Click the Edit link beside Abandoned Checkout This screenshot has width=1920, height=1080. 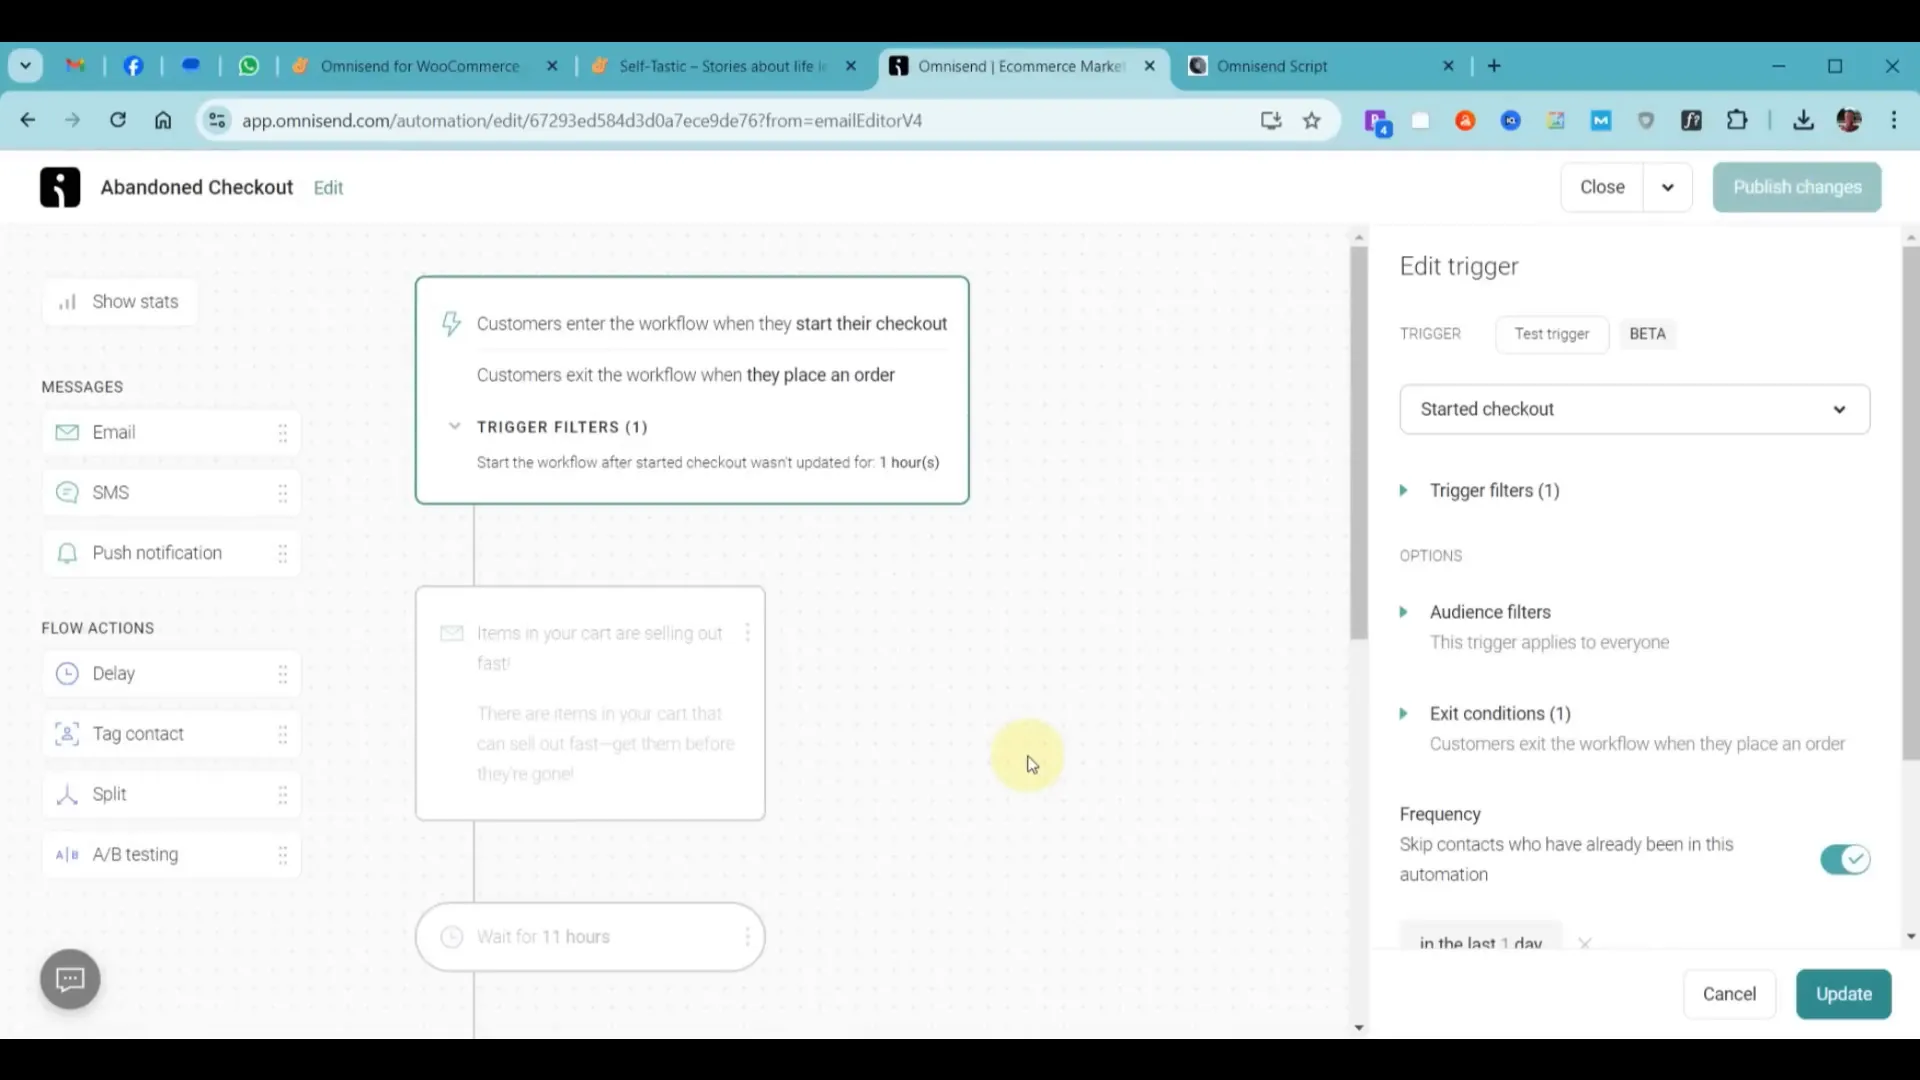[x=328, y=188]
